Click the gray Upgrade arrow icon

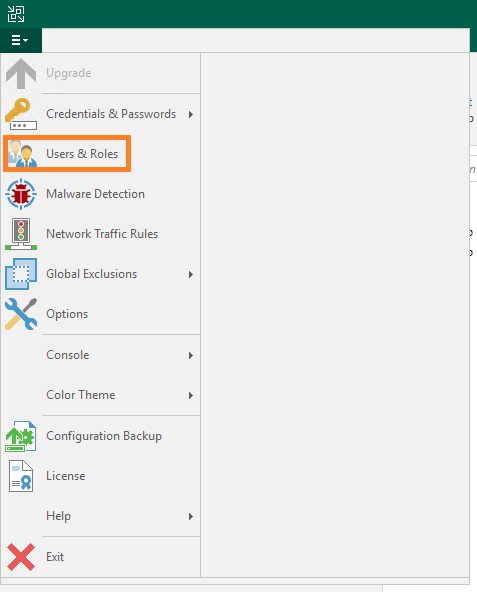[x=21, y=74]
